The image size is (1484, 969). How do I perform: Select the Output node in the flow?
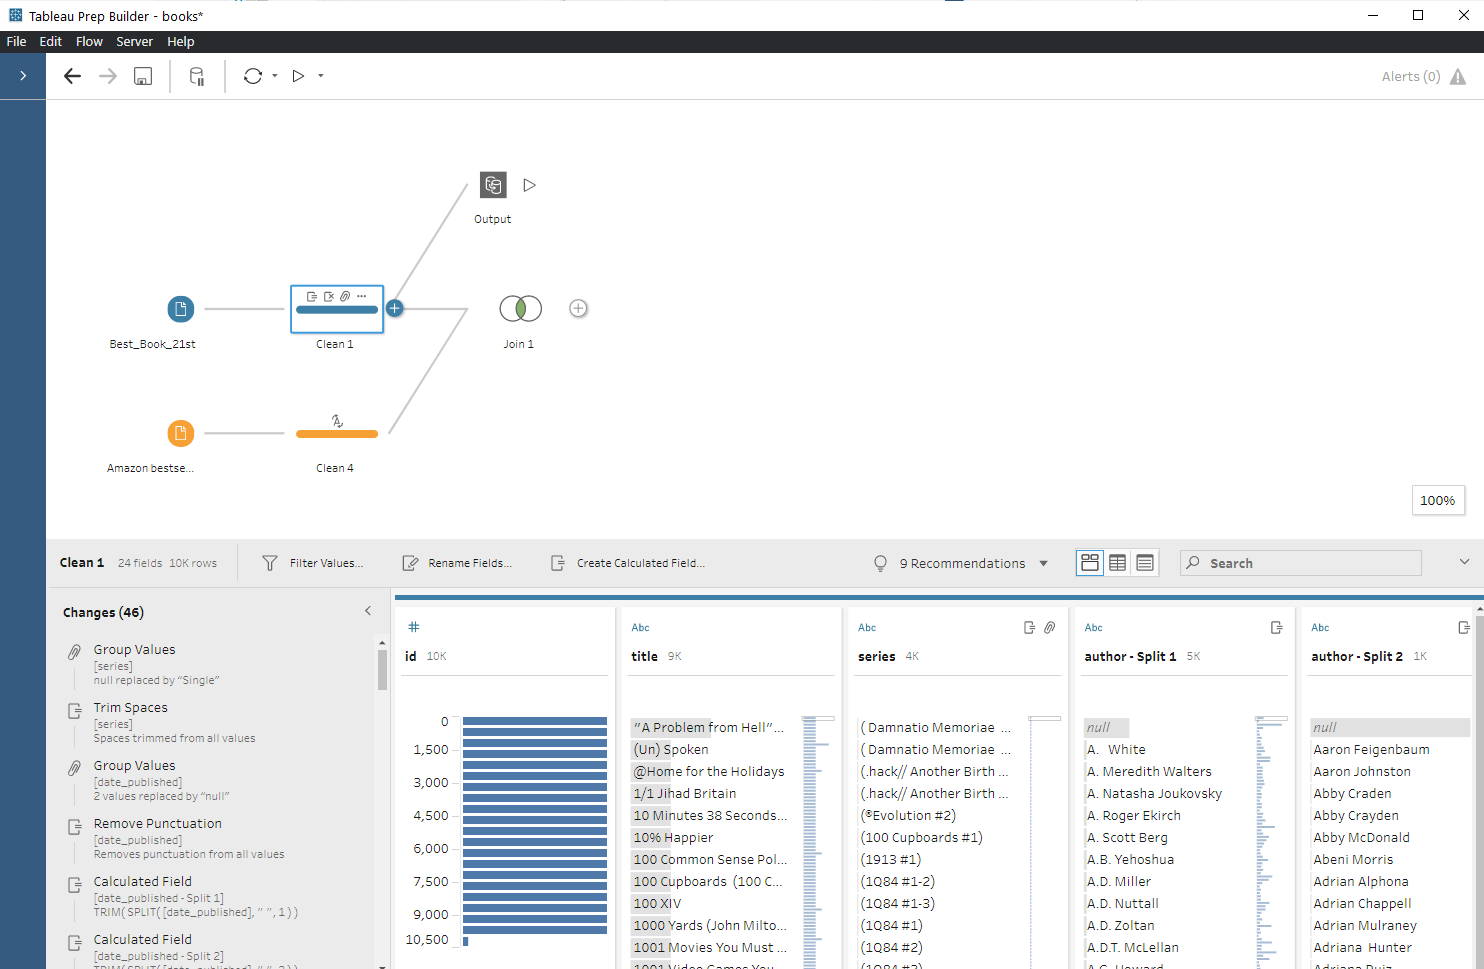[x=493, y=185]
